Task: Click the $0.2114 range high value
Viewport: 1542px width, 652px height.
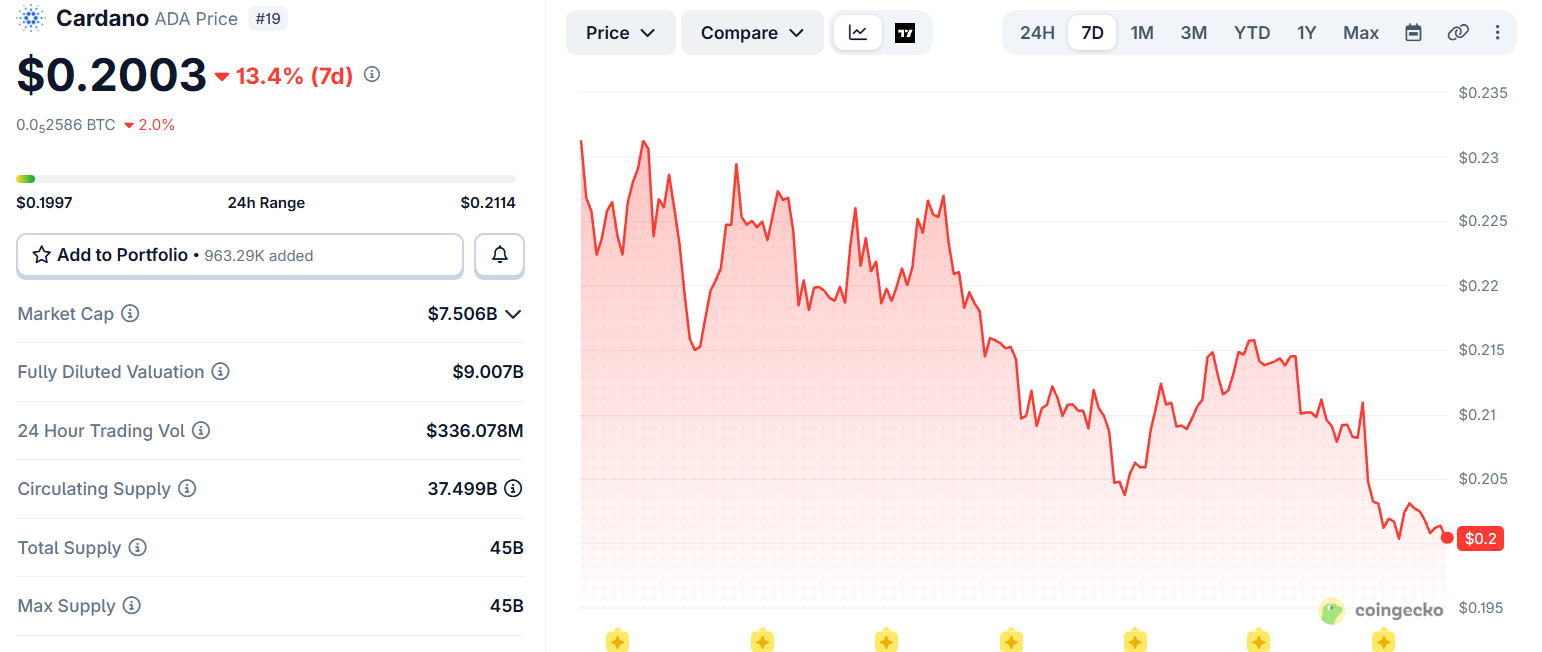Action: point(488,203)
